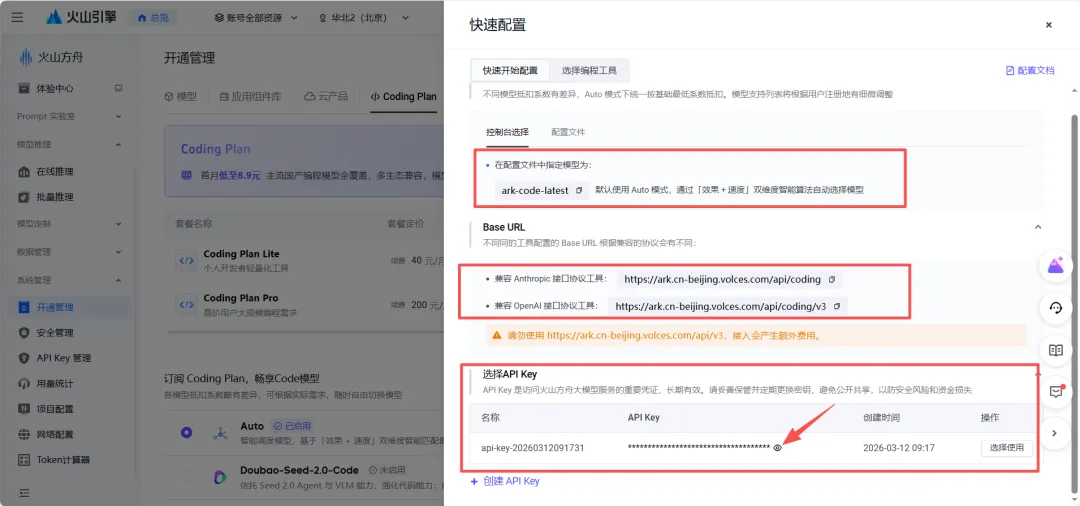Select the 快速开始配置 tab
Screen dimensions: 1080x506
click(x=510, y=70)
